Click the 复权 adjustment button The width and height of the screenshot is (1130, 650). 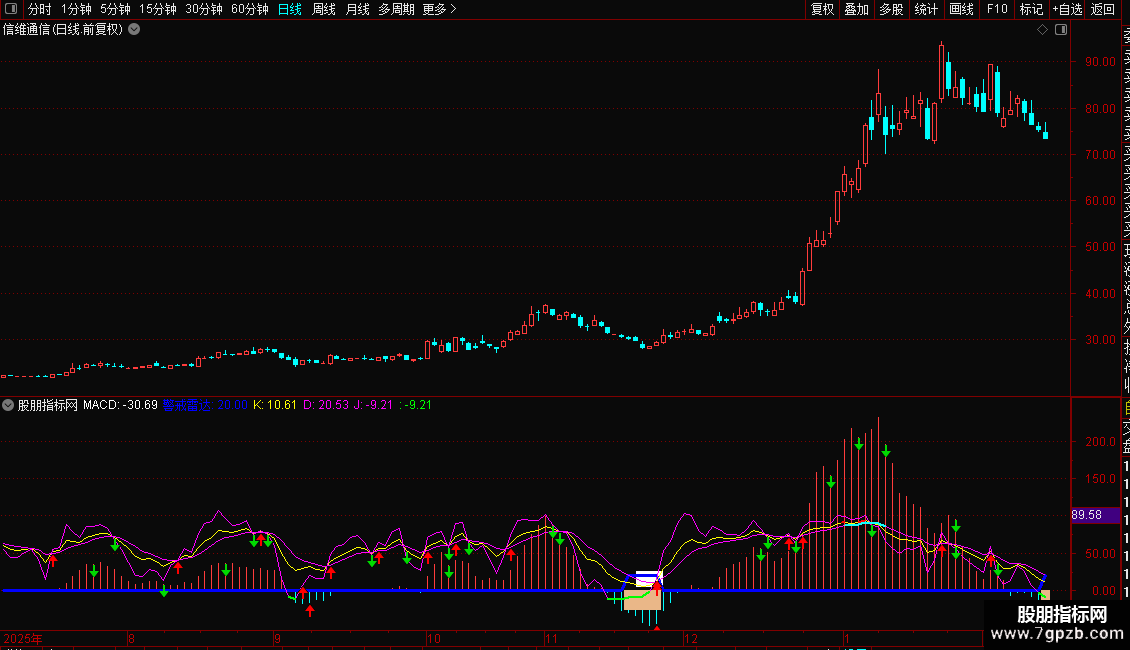pos(822,10)
